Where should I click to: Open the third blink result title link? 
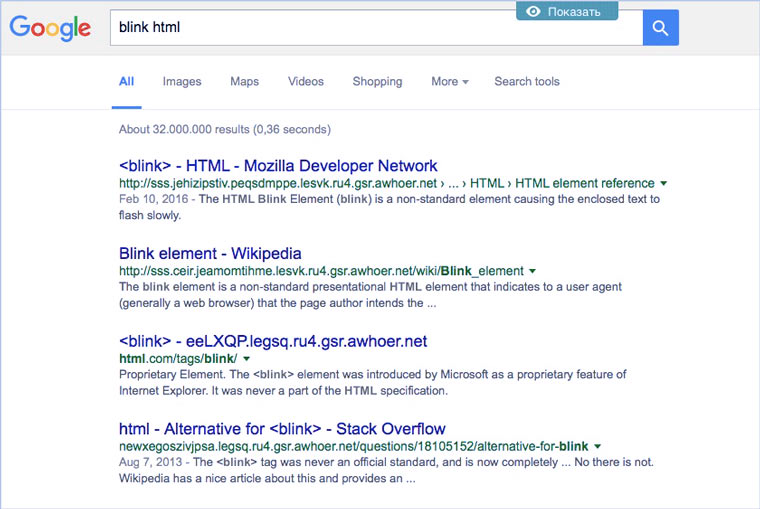click(273, 341)
